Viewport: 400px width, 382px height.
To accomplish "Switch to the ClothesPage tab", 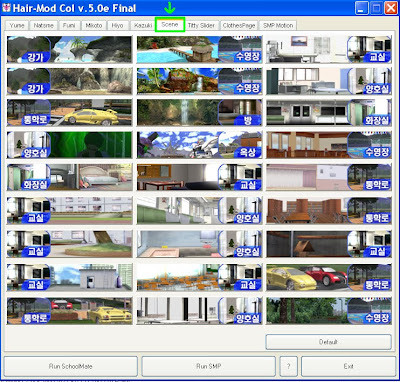I will [239, 25].
